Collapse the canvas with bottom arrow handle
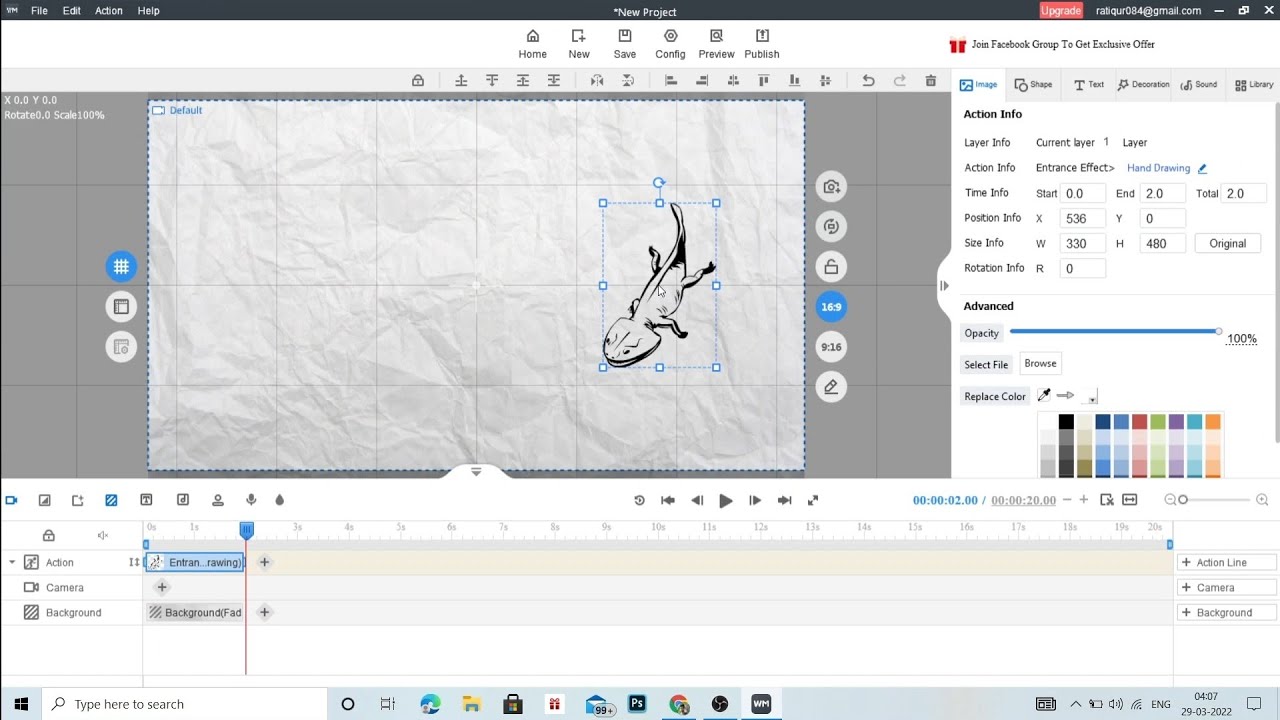The width and height of the screenshot is (1280, 720). tap(476, 471)
